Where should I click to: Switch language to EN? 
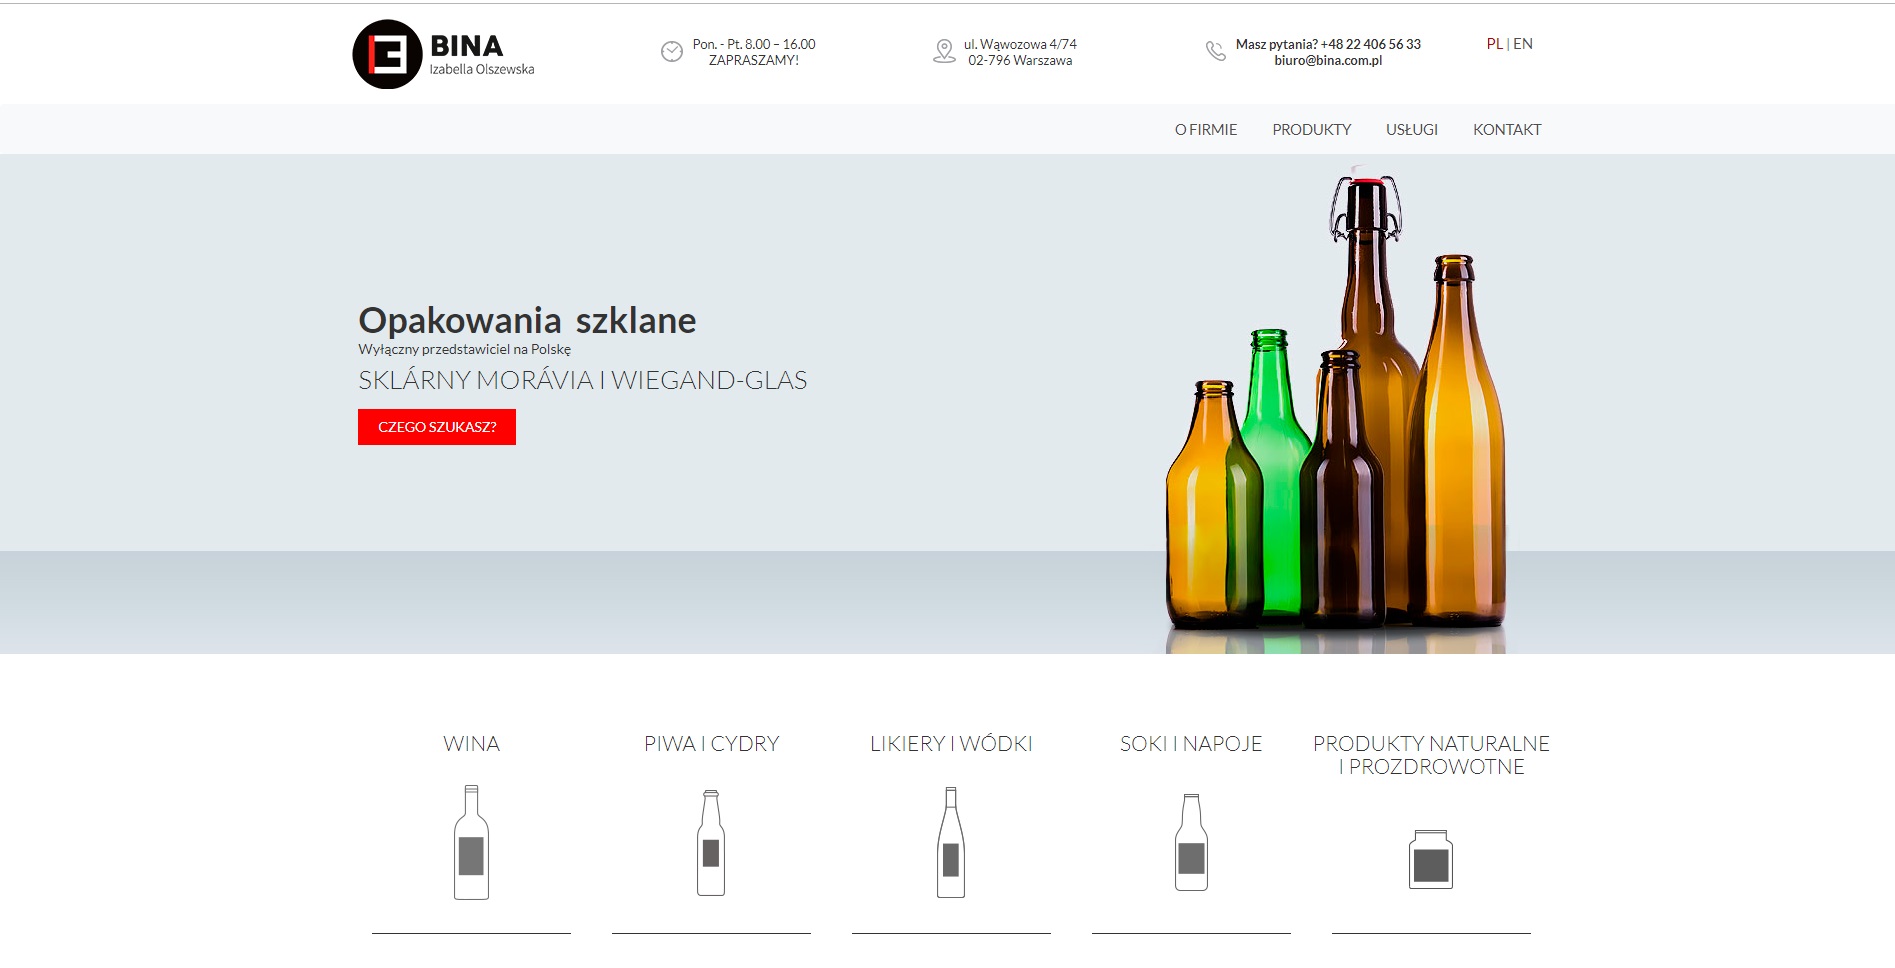pyautogui.click(x=1523, y=44)
